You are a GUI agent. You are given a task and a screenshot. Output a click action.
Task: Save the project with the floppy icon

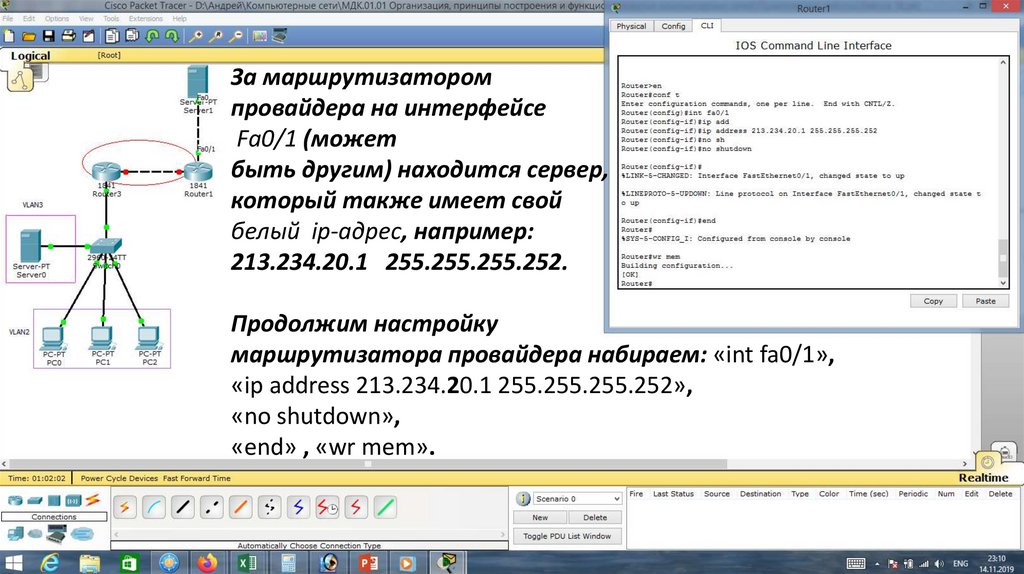(x=48, y=36)
